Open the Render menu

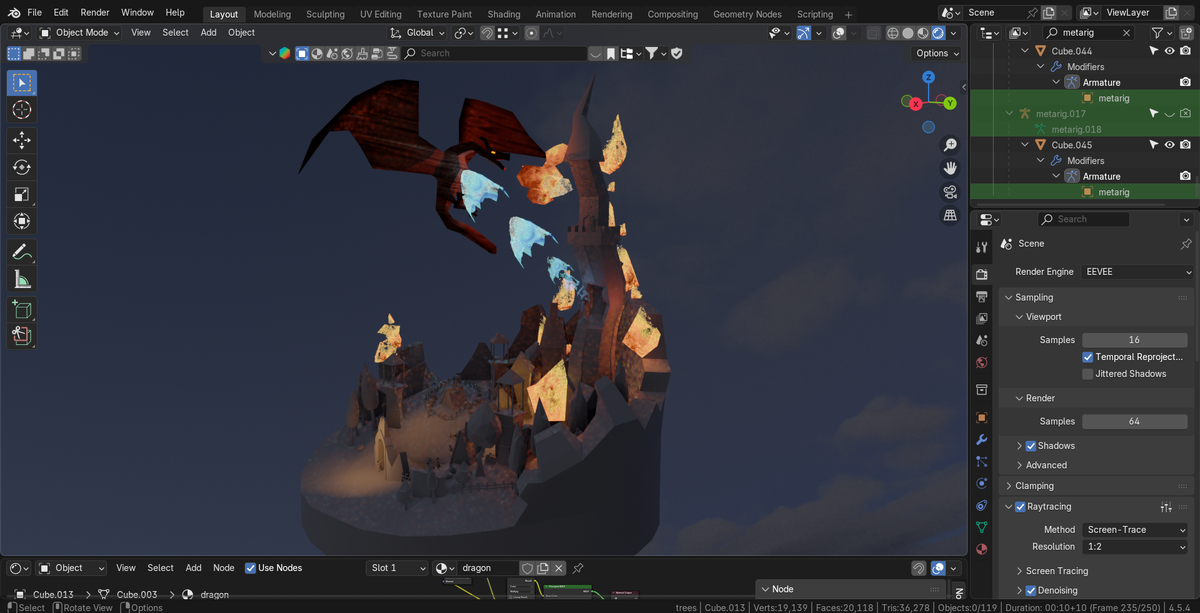tap(94, 12)
